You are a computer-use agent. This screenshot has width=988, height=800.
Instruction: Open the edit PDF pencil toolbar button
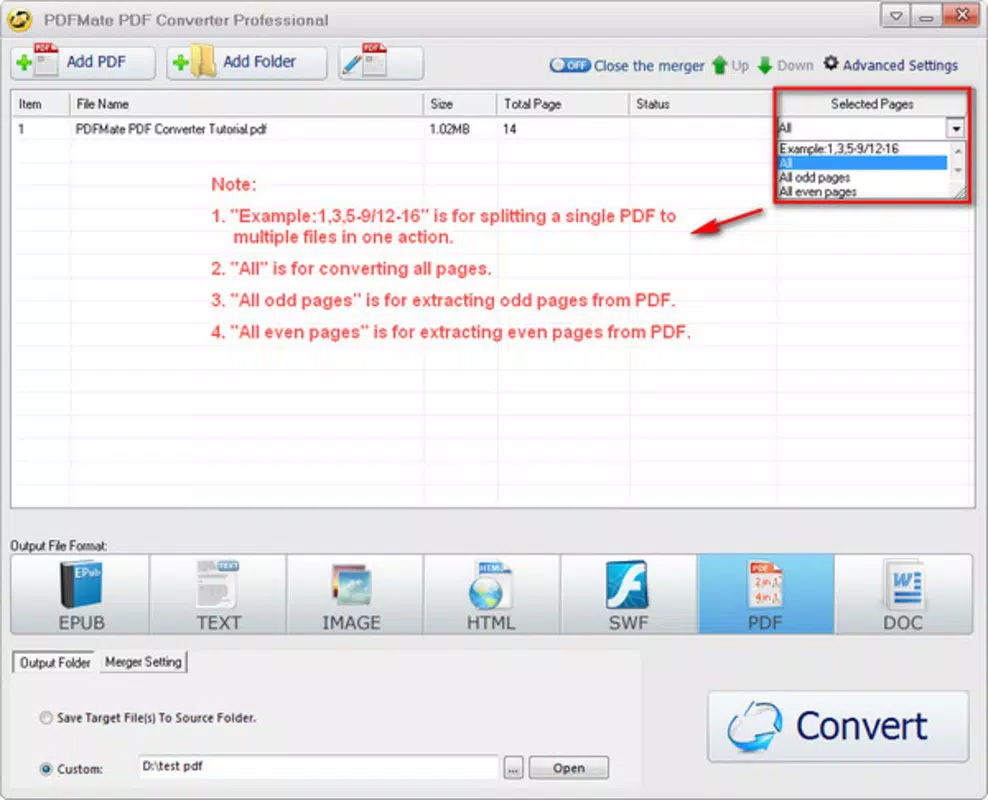(x=381, y=62)
